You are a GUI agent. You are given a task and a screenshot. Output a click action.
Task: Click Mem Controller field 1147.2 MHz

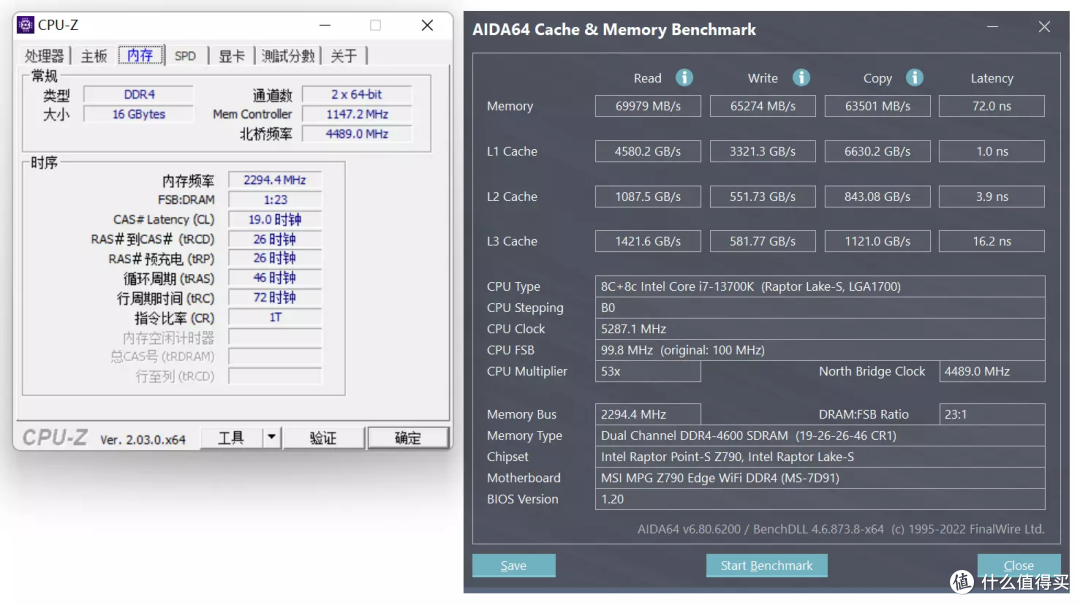click(357, 114)
